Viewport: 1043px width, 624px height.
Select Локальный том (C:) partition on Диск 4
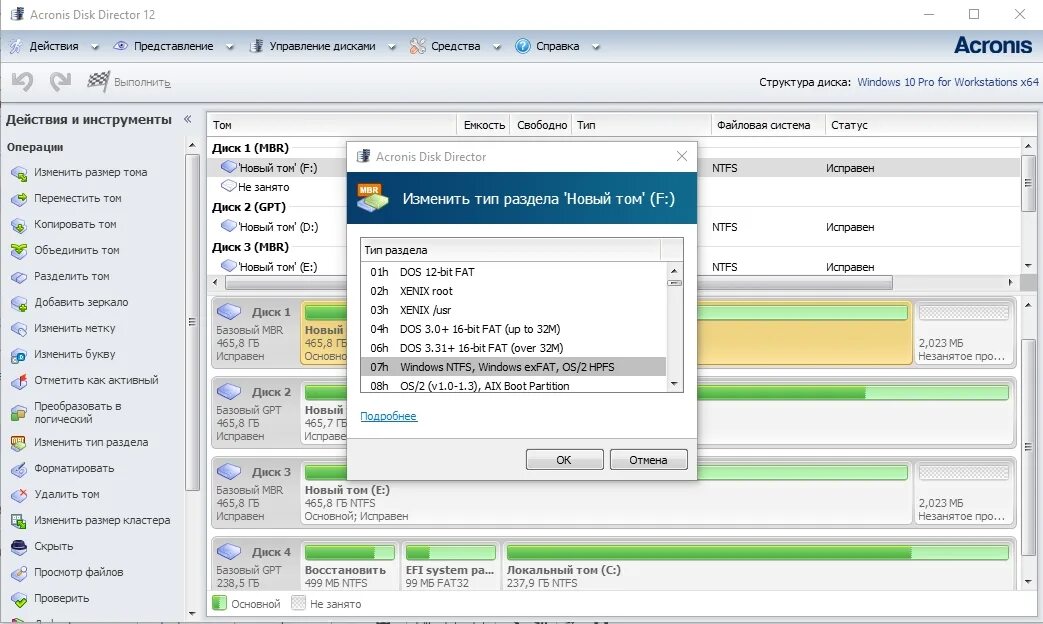[758, 566]
